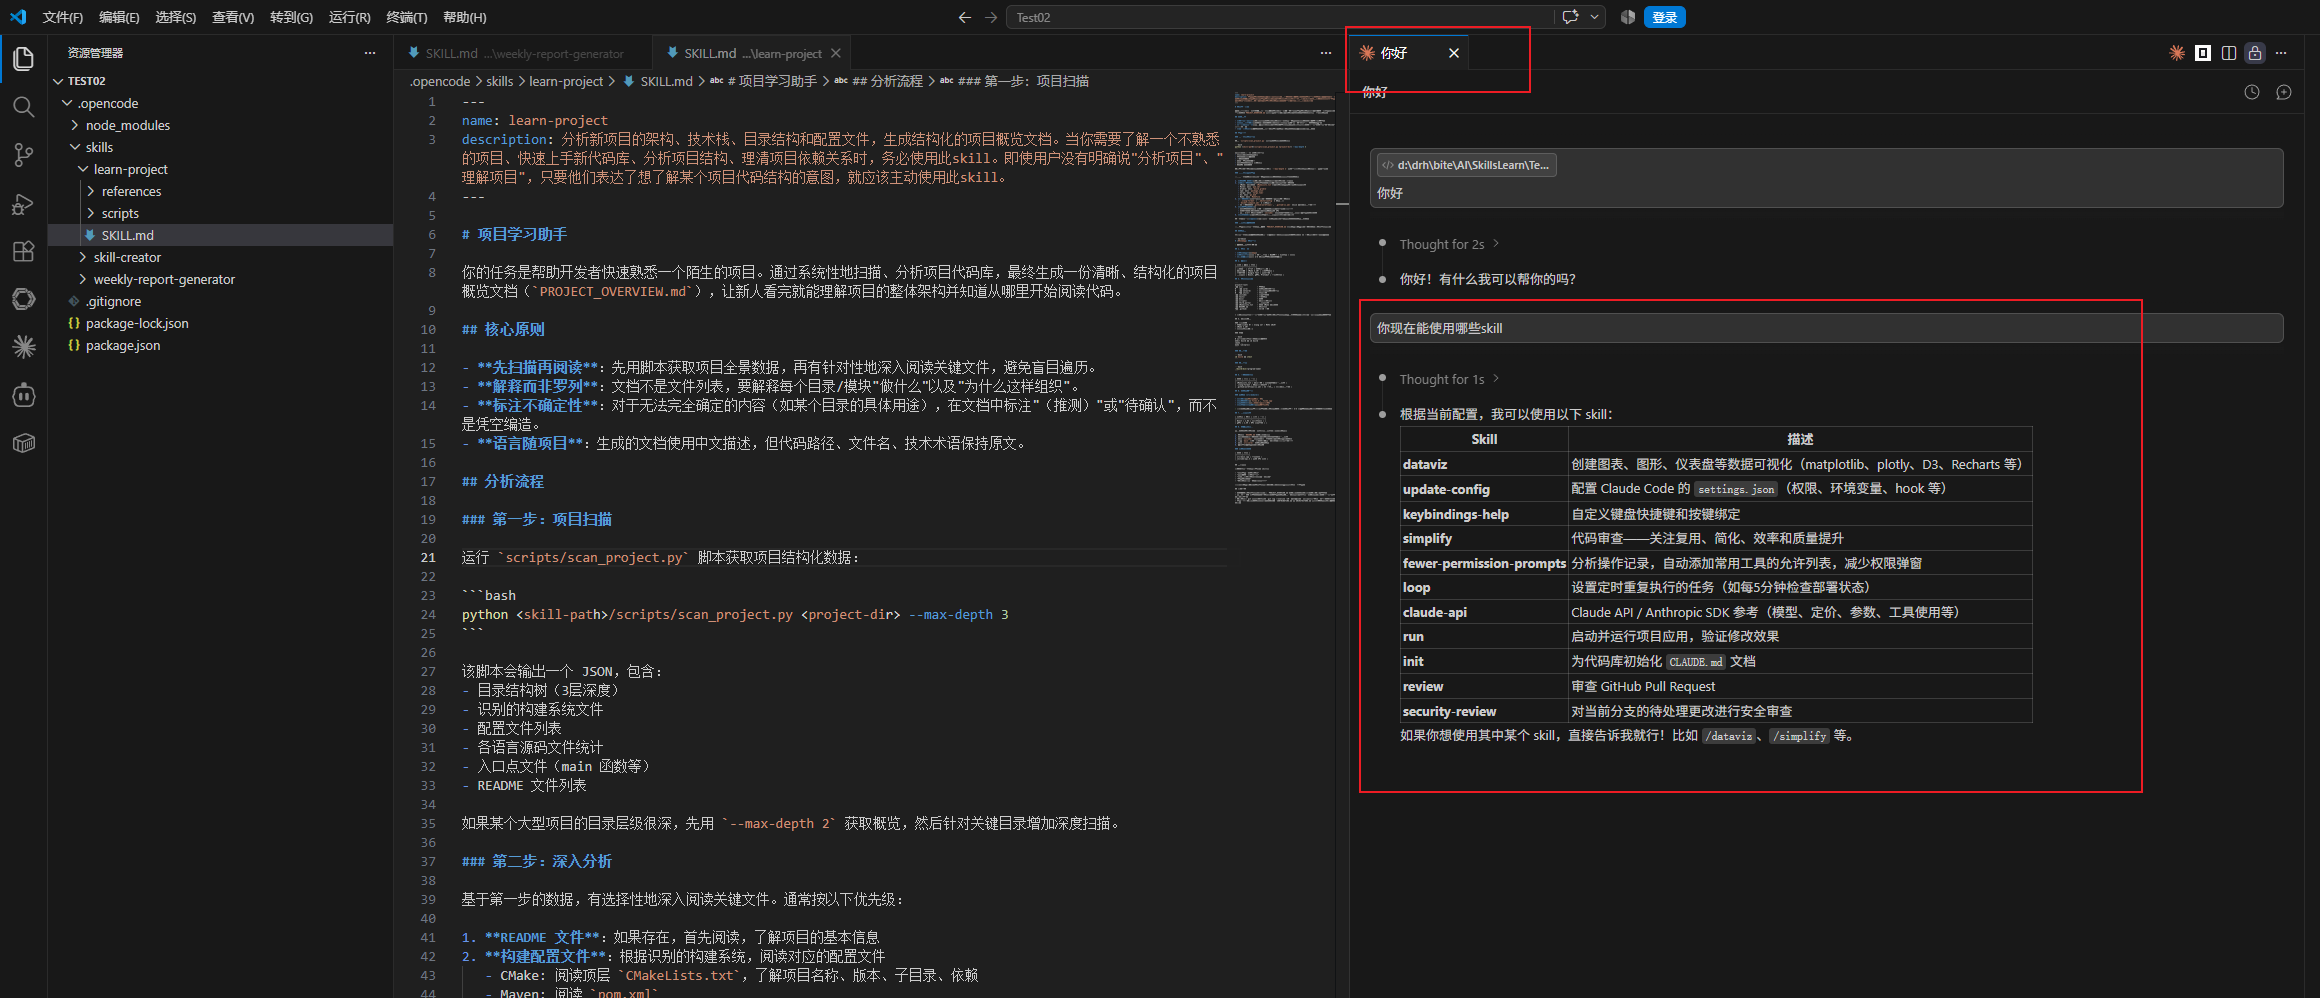This screenshot has width=2320, height=998.
Task: Click the Test02 command center search box
Action: coord(1281,17)
